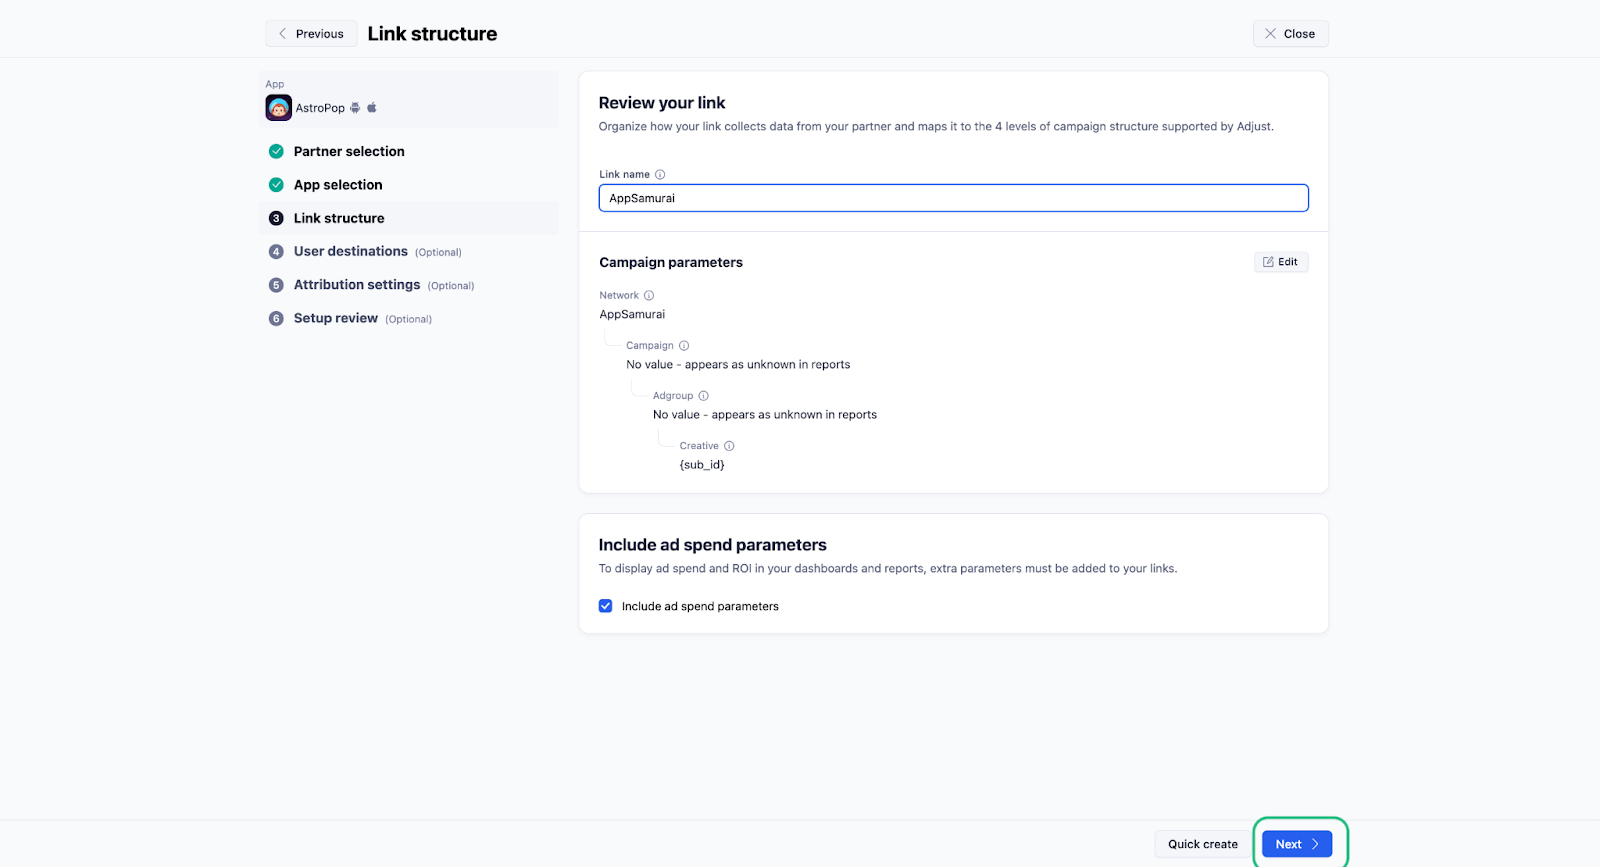Image resolution: width=1600 pixels, height=867 pixels.
Task: Click the green check next to App selection
Action: click(276, 185)
